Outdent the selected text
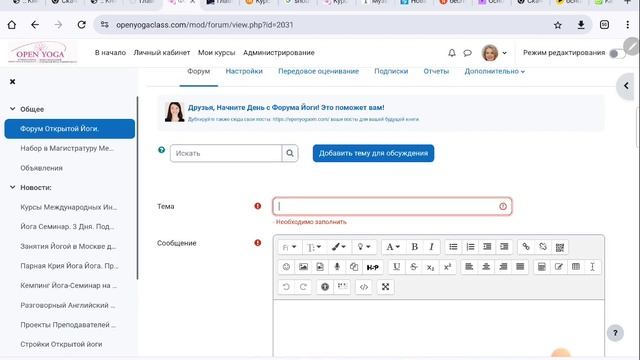Viewport: 640px width, 360px height. pyautogui.click(x=487, y=247)
